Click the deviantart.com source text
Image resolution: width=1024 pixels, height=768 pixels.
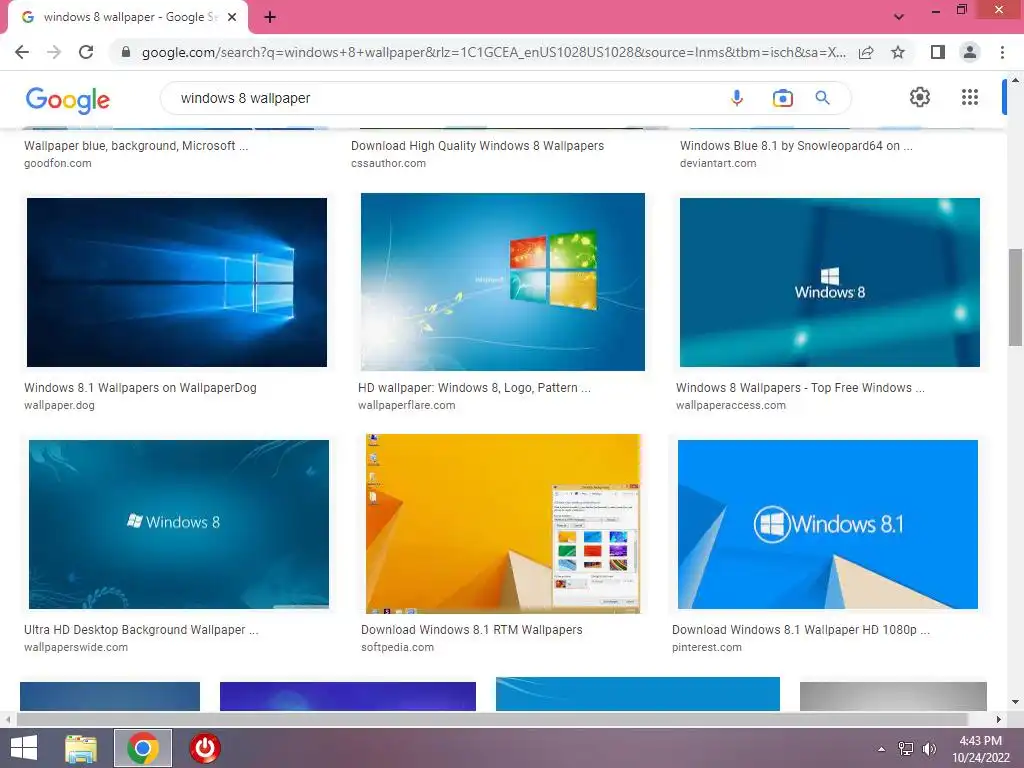point(718,163)
